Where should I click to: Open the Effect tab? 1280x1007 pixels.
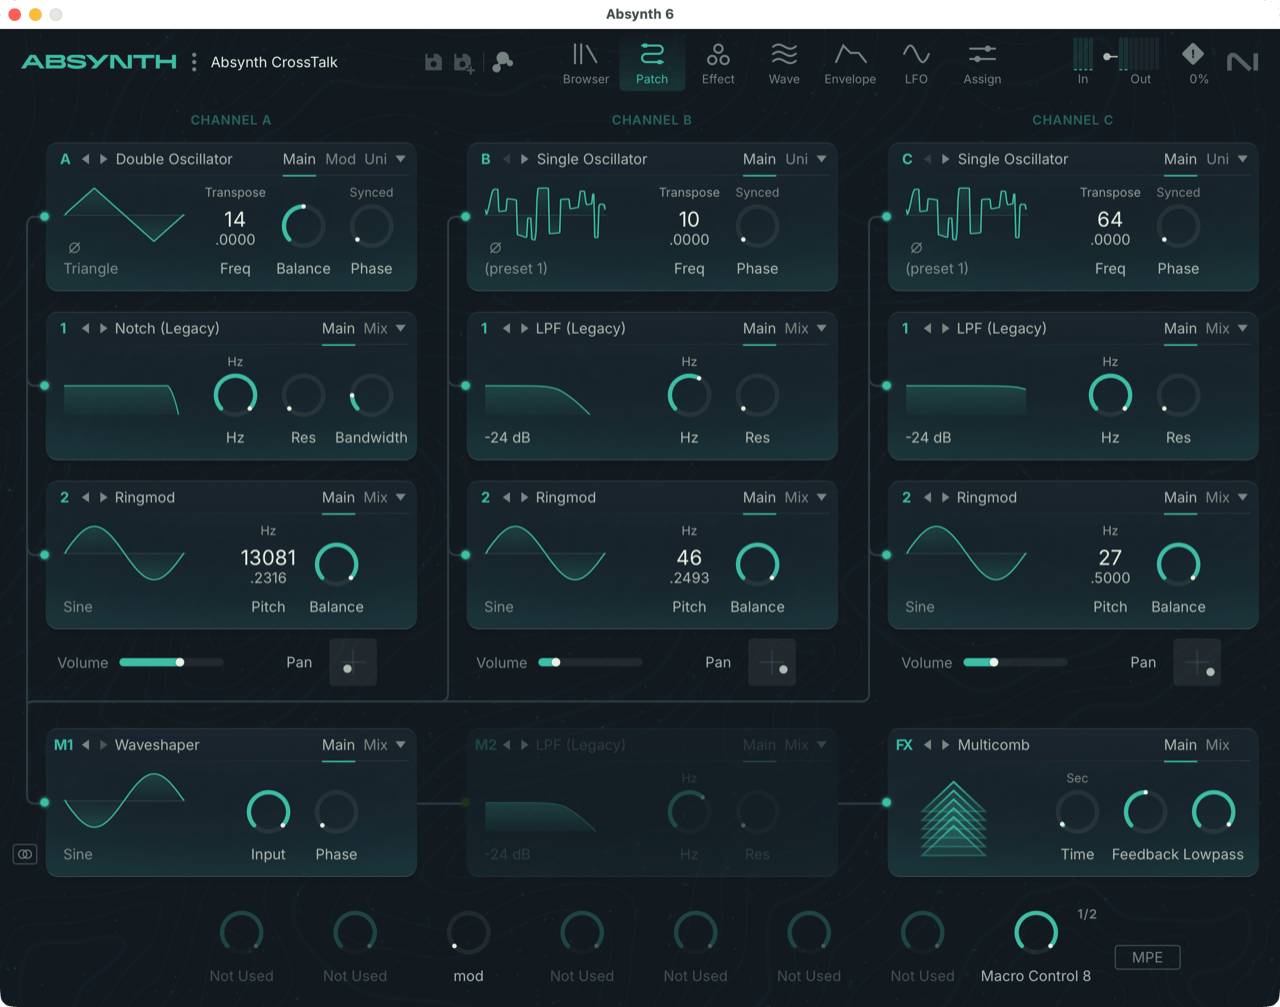(717, 62)
